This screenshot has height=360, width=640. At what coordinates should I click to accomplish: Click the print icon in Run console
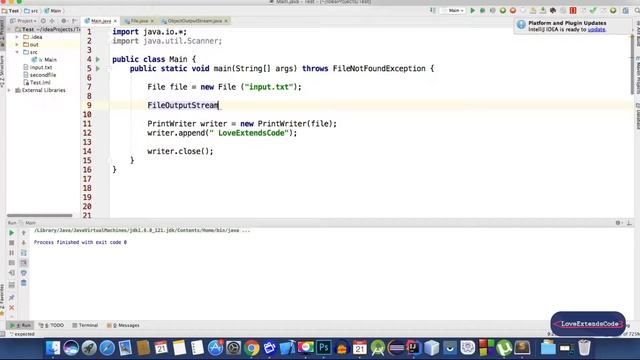point(24,273)
